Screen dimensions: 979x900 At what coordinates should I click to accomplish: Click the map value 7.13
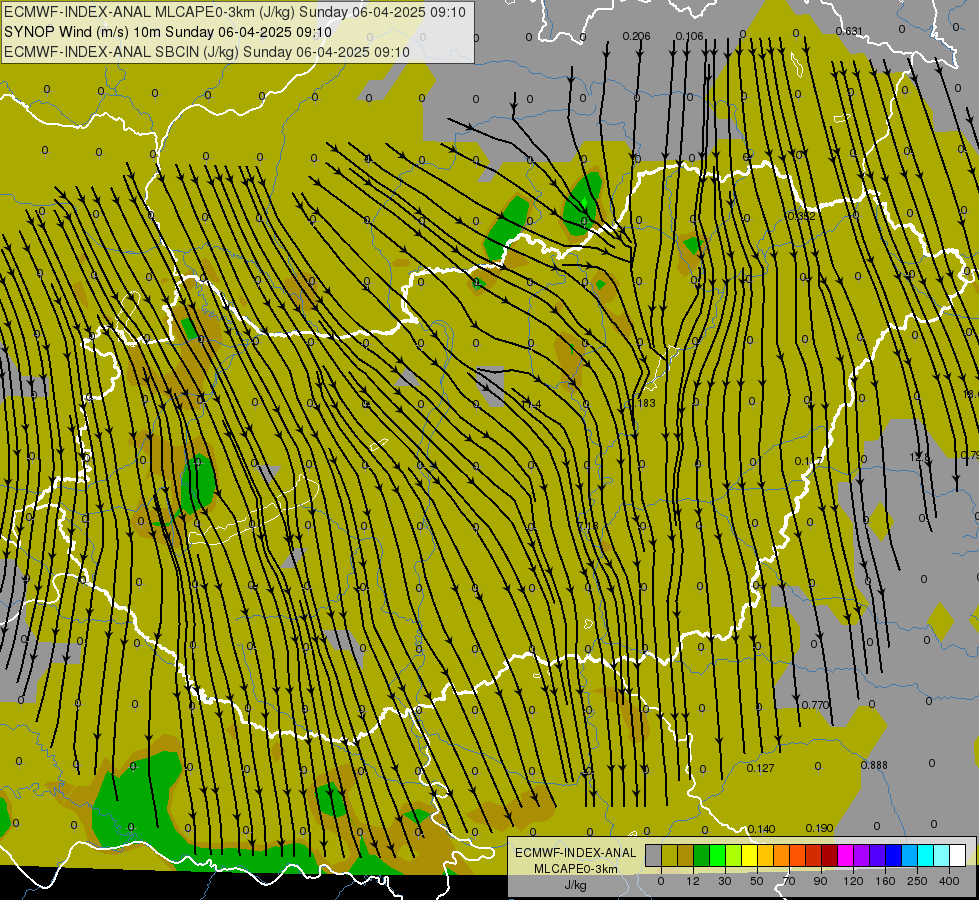[588, 526]
